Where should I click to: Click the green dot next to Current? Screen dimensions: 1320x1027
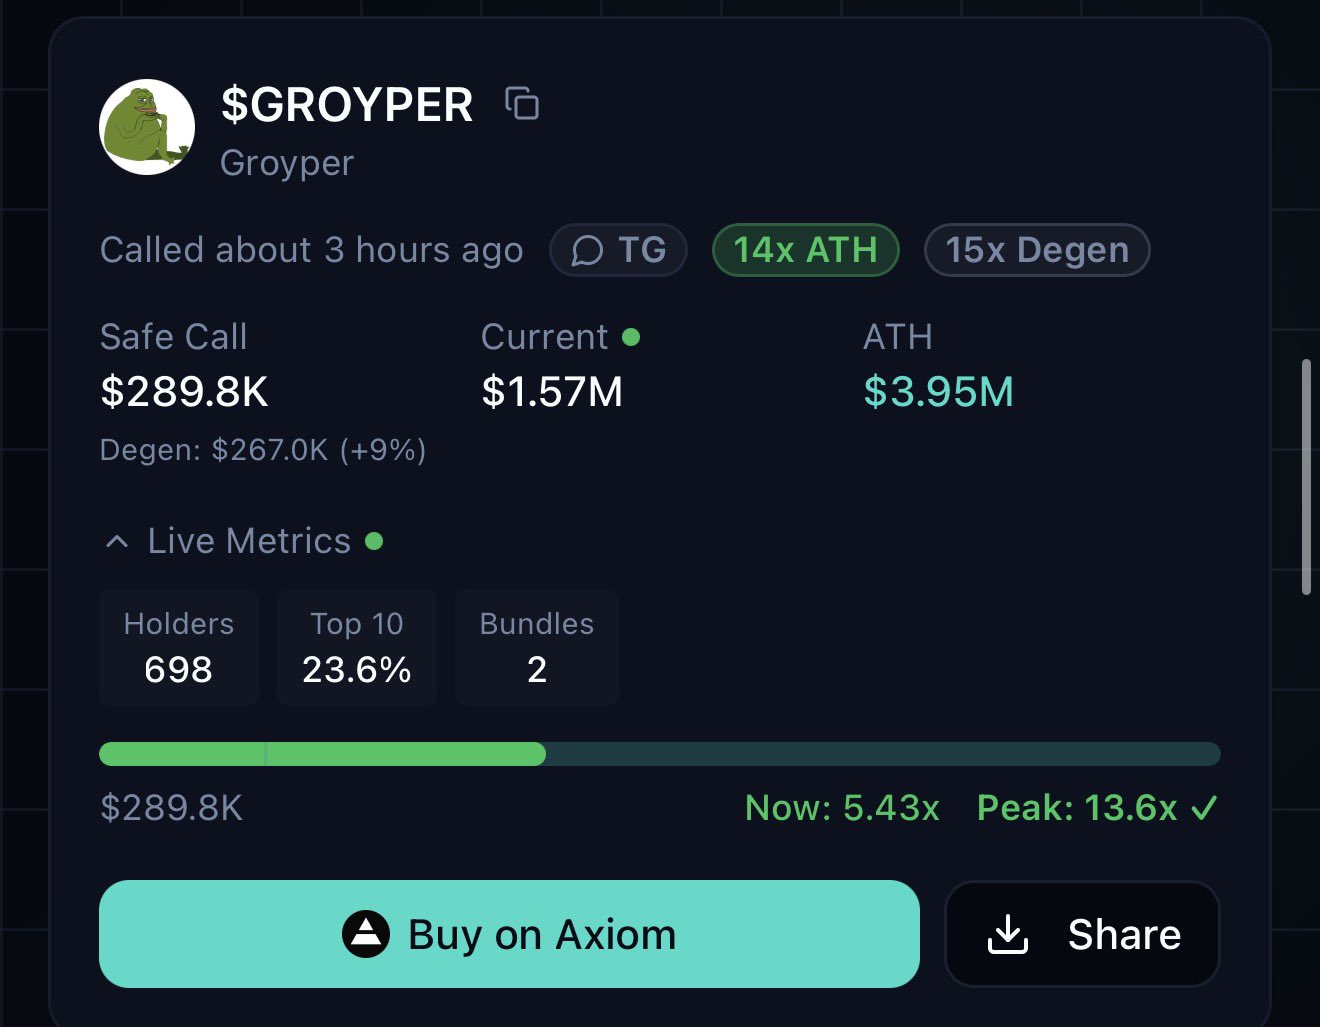(631, 337)
